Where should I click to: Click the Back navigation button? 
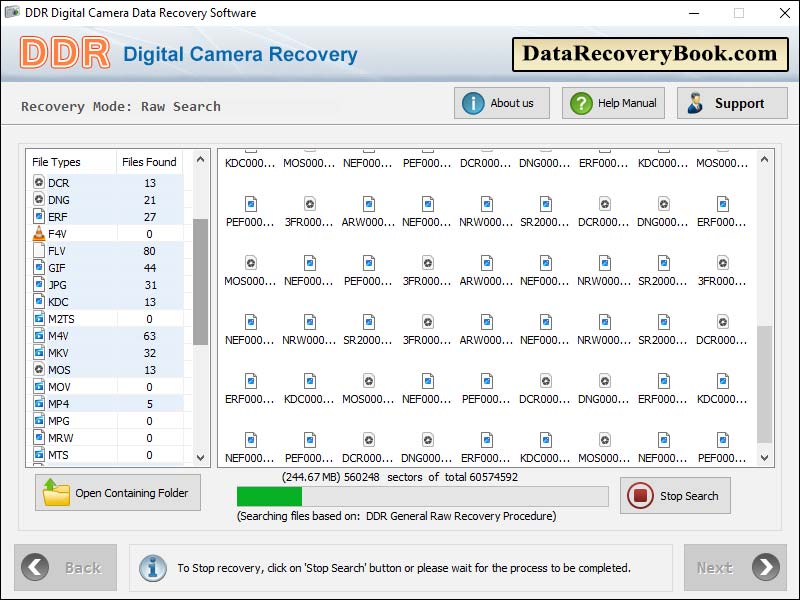pos(65,567)
